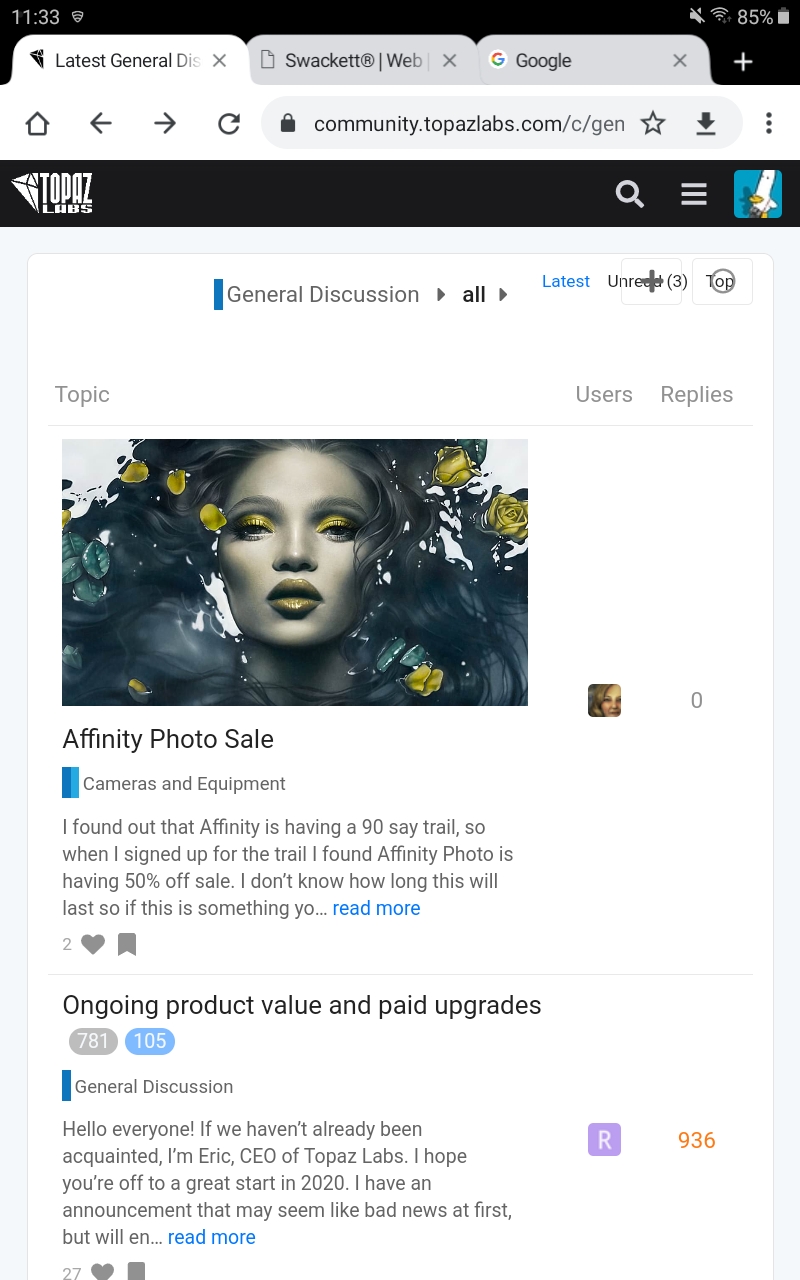Click read more on Affinity Photo Sale
Viewport: 800px width, 1280px height.
pos(376,908)
